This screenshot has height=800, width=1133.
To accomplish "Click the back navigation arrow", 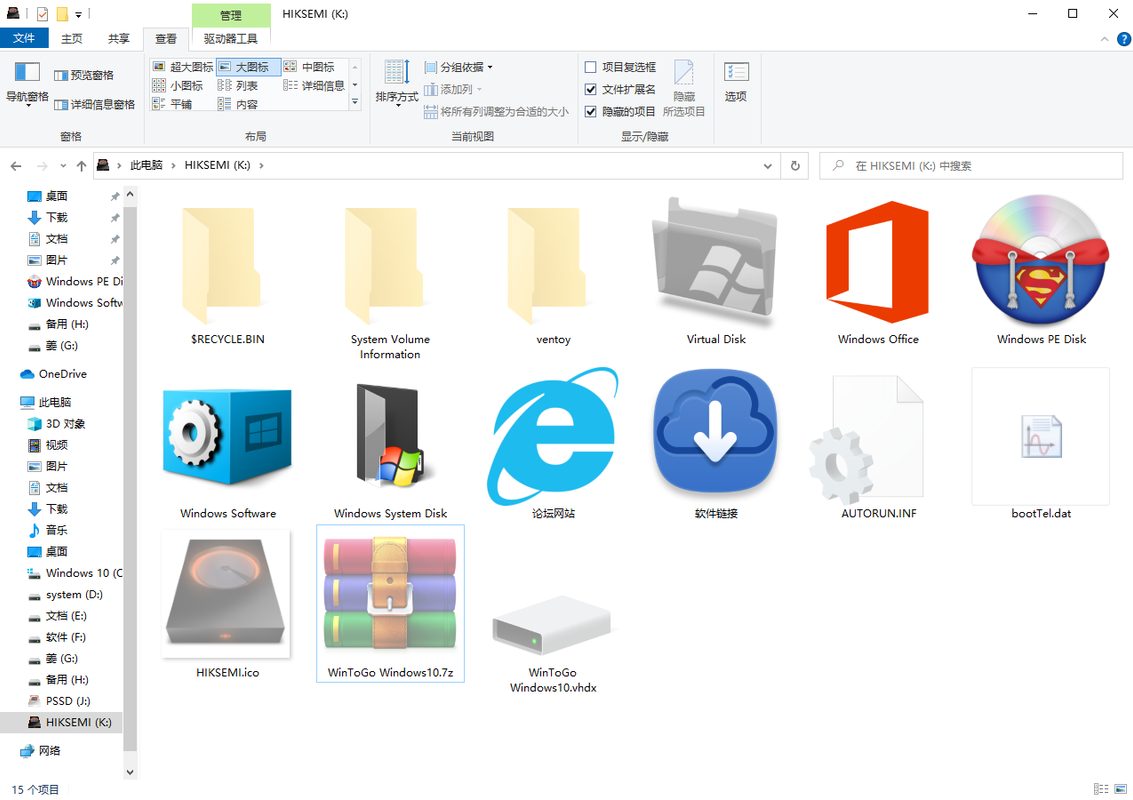I will click(x=16, y=166).
